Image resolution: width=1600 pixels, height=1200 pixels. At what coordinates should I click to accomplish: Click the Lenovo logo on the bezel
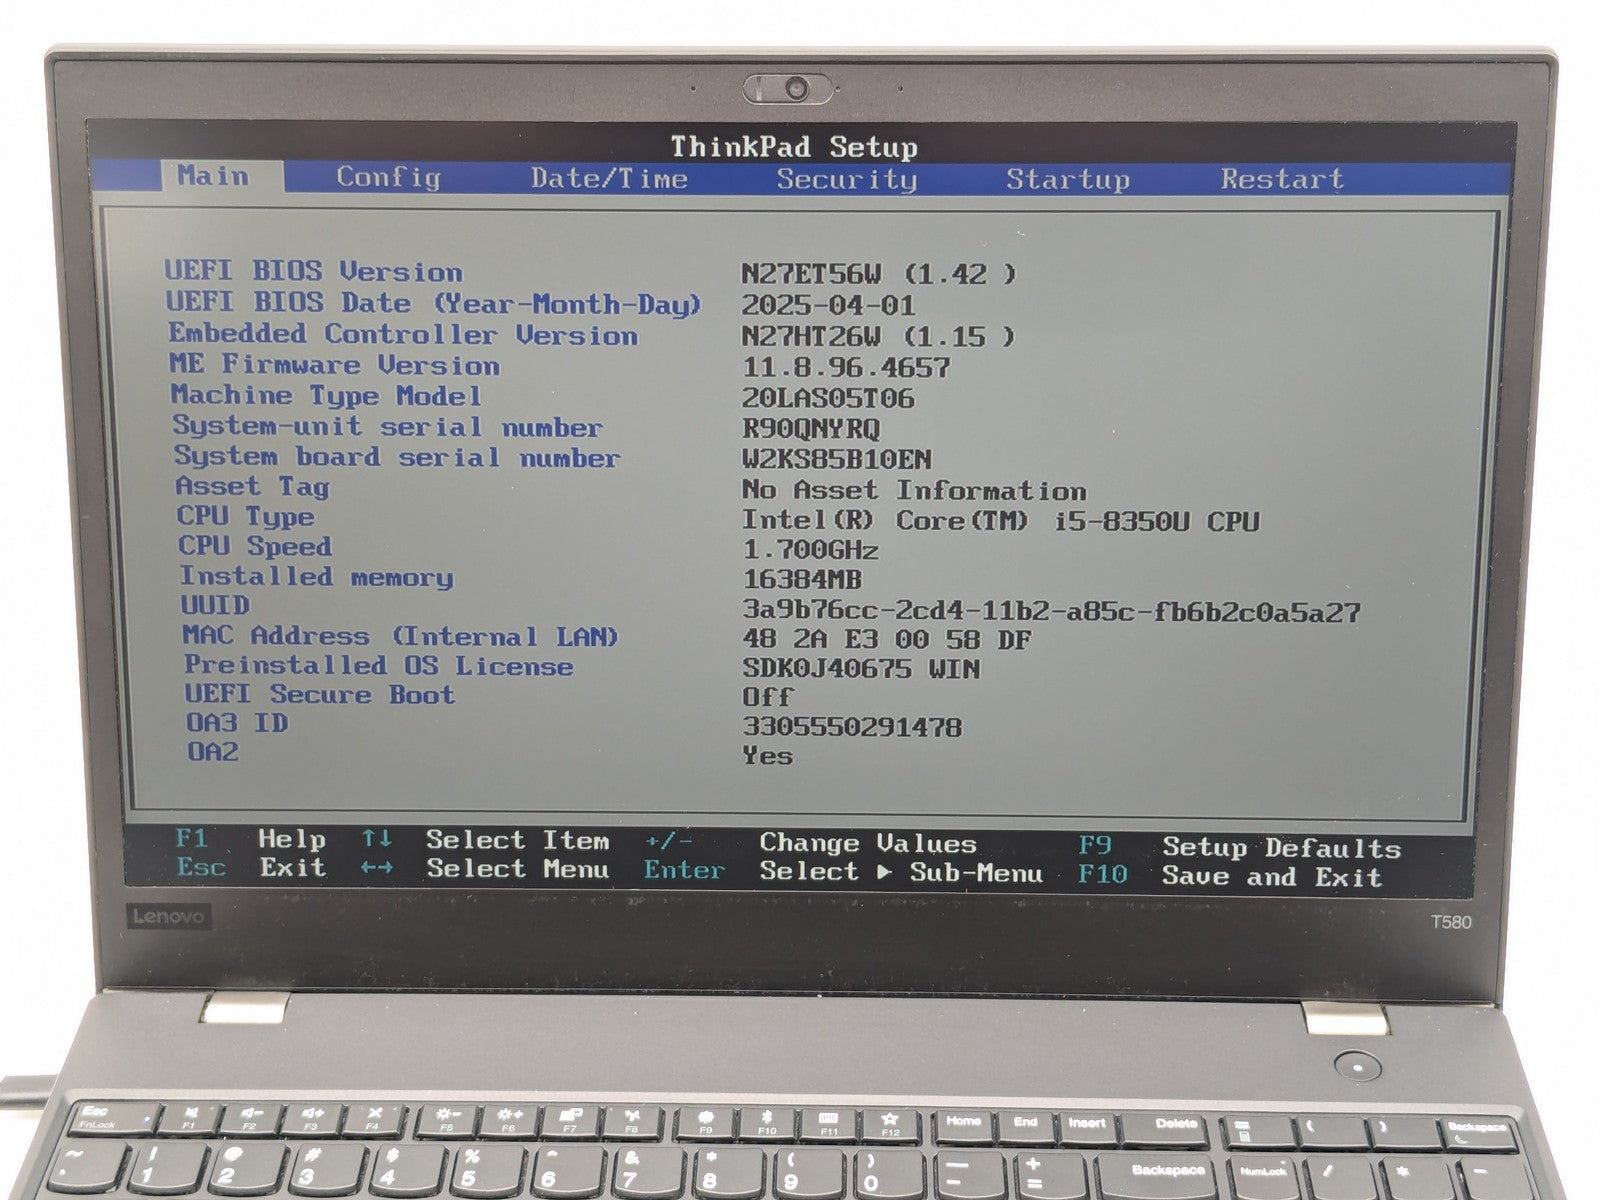click(169, 916)
